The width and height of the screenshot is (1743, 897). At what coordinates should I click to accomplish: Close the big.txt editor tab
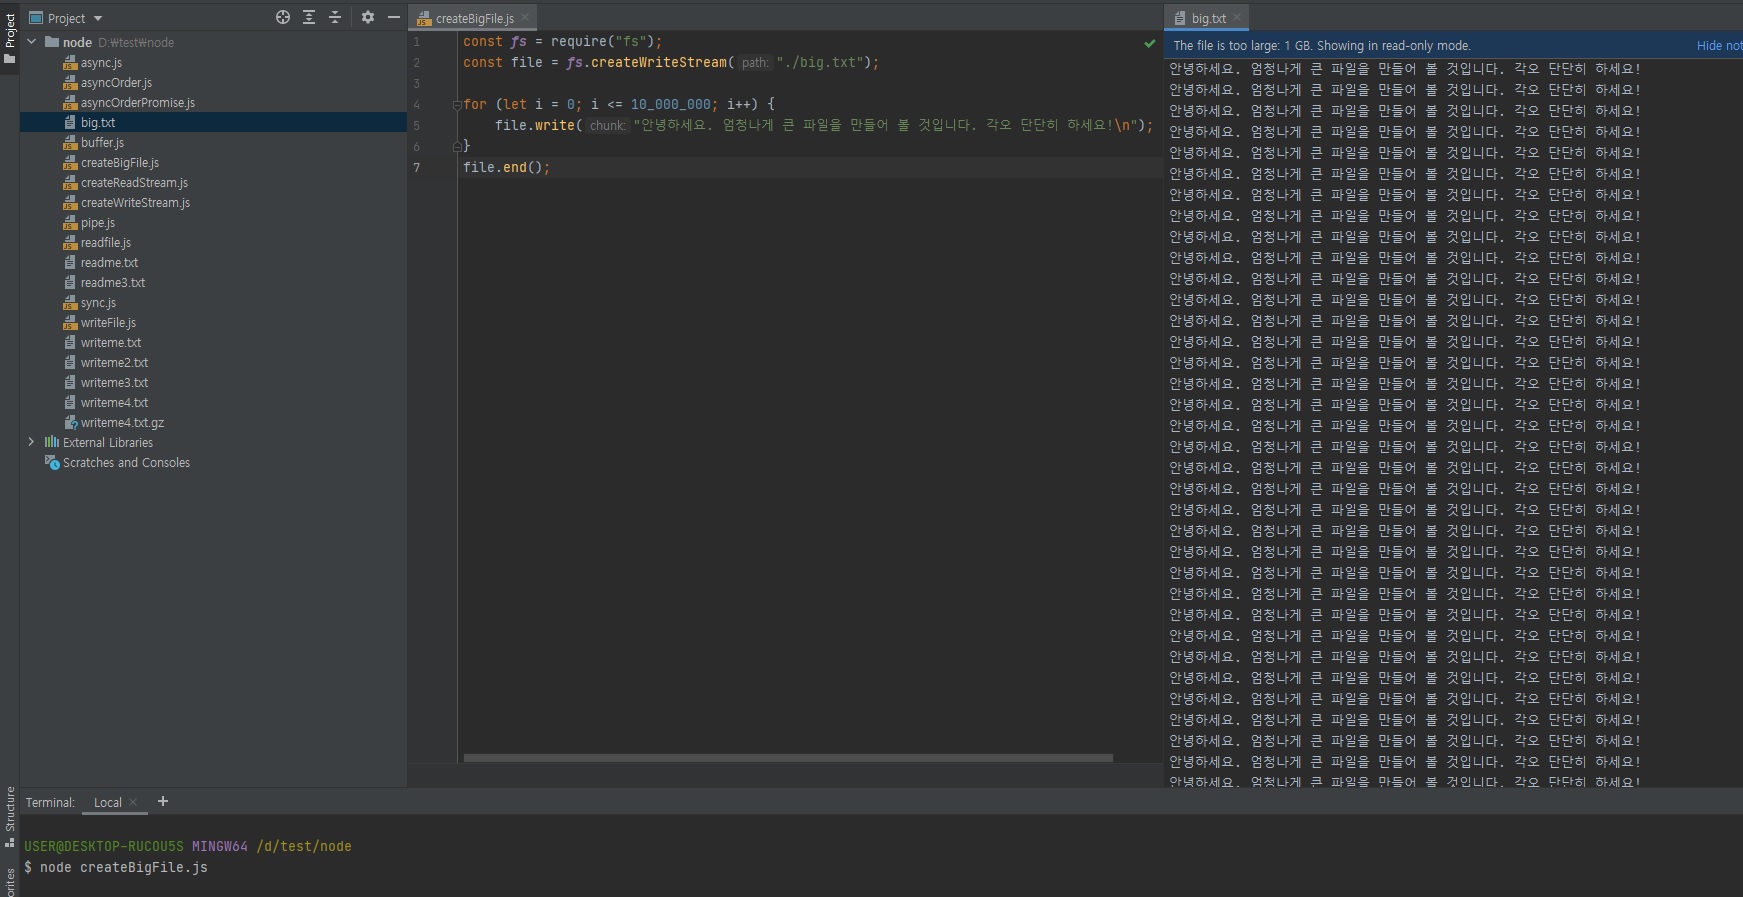(1237, 18)
